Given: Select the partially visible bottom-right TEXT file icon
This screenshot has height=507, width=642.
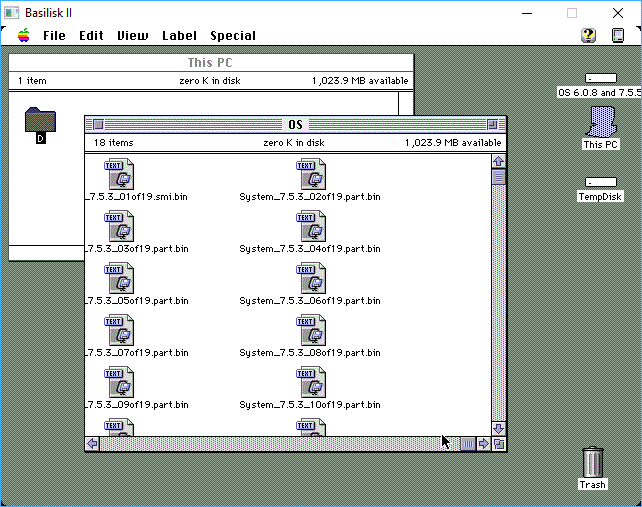Looking at the screenshot, I should pyautogui.click(x=311, y=427).
